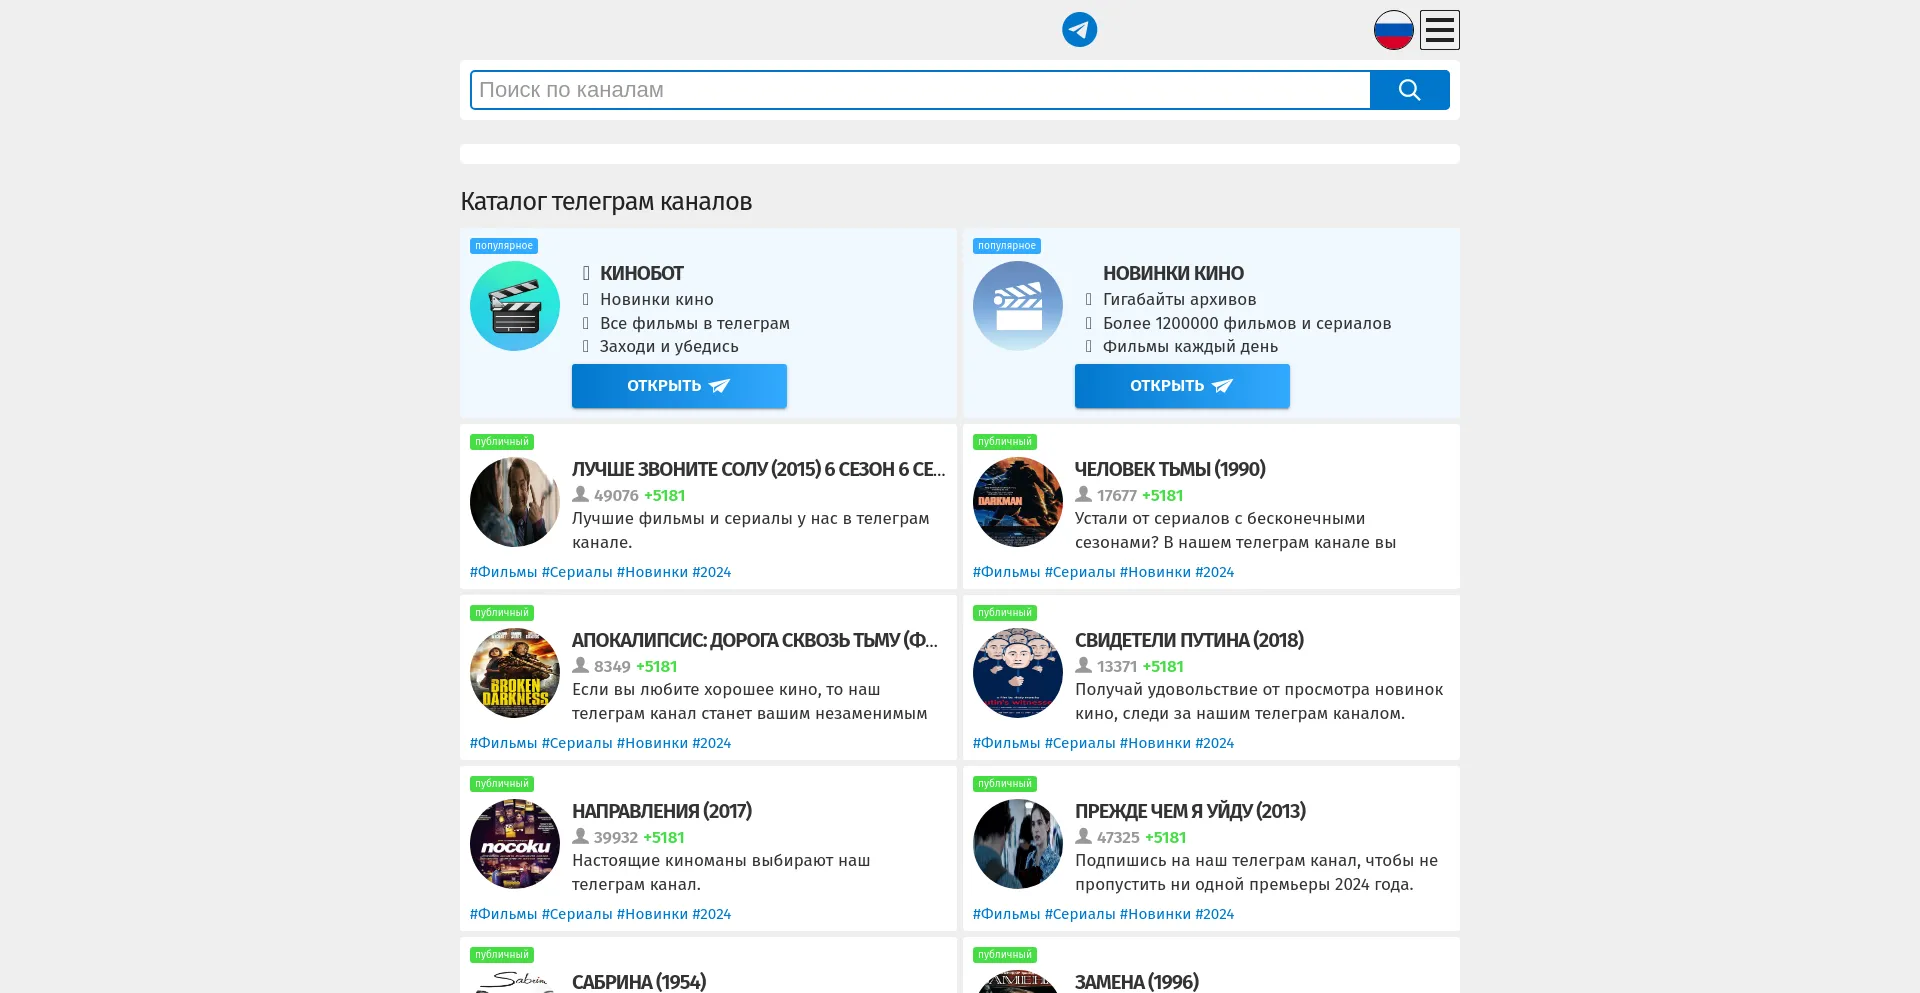The height and width of the screenshot is (993, 1920).
Task: Click публичный badge above ЧЕЛОВЕК ТЬМЫ
Action: (x=1005, y=442)
